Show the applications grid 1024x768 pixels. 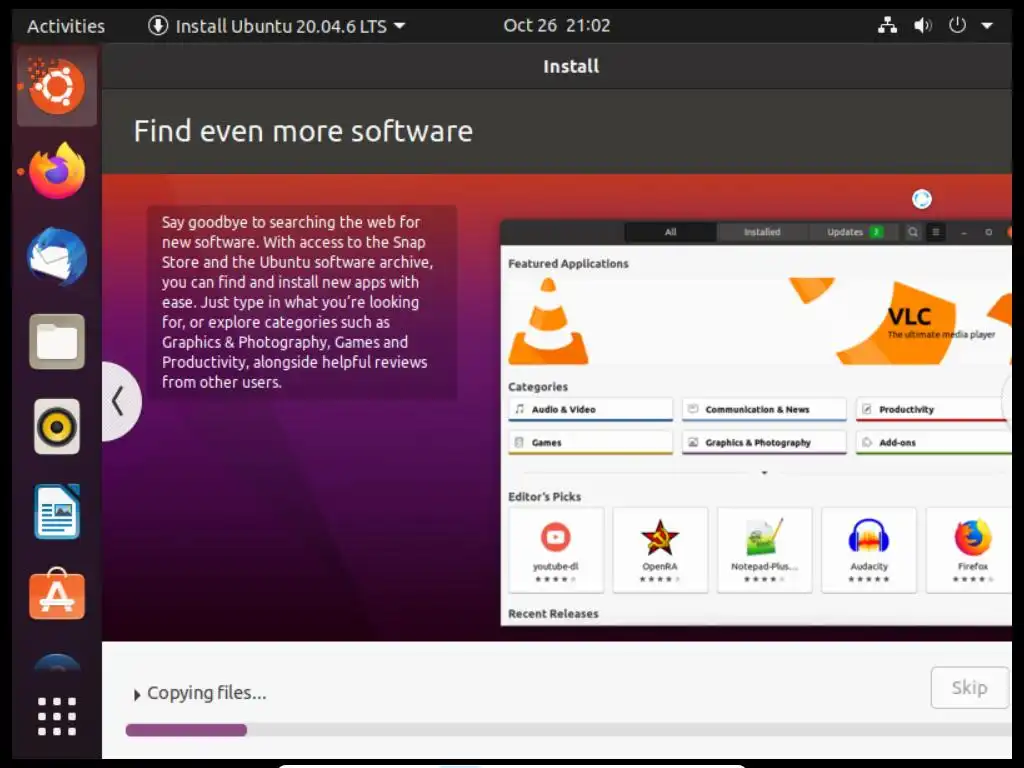[57, 716]
